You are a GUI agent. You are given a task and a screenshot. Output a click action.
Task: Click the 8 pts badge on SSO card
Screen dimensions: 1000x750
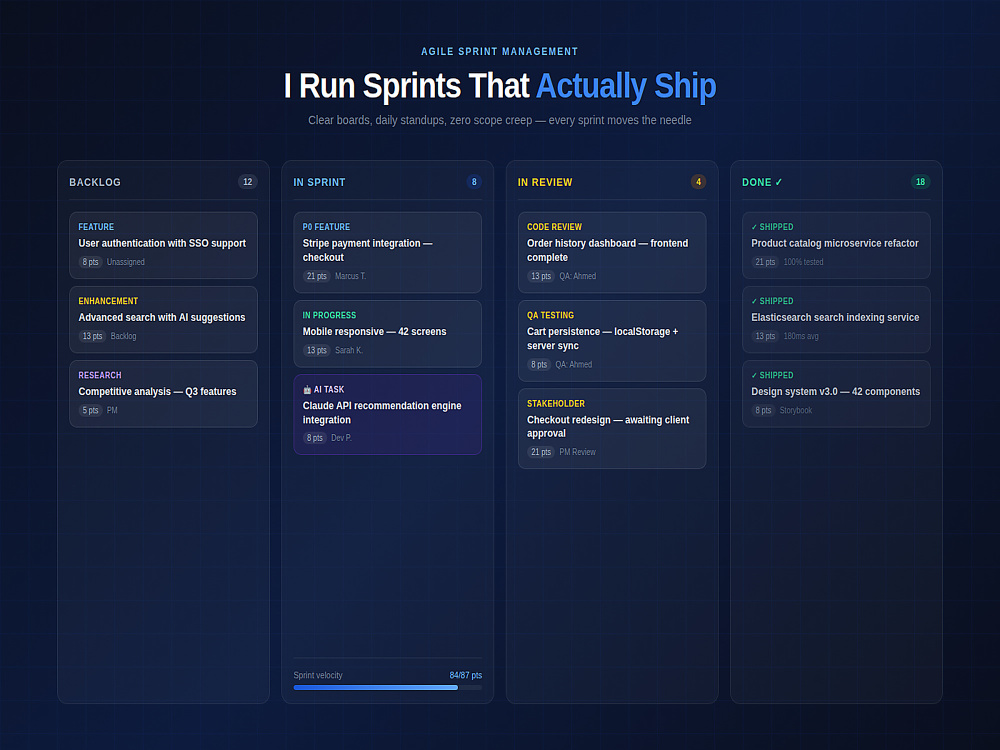[91, 262]
